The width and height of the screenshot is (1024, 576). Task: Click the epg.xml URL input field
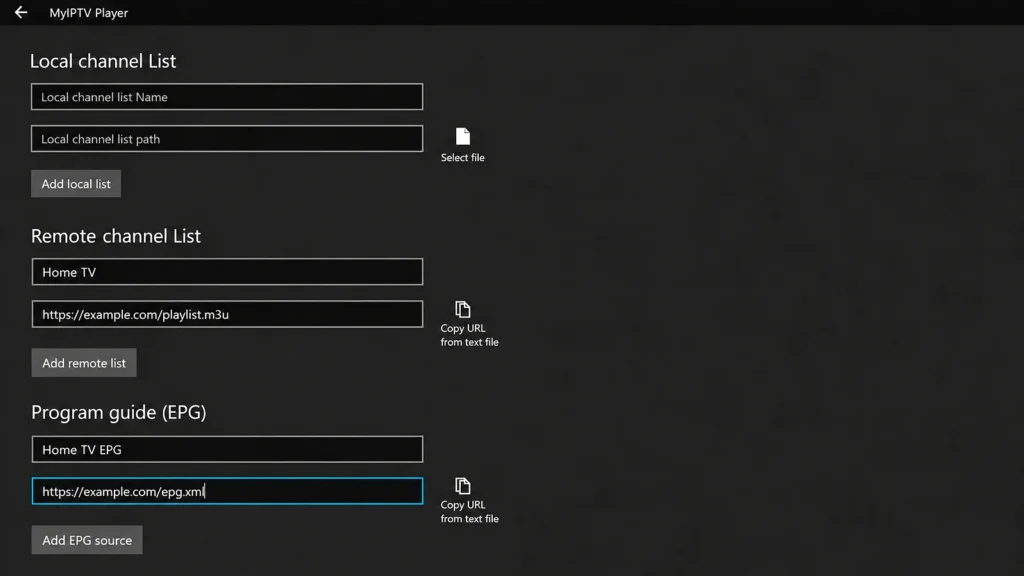(227, 491)
